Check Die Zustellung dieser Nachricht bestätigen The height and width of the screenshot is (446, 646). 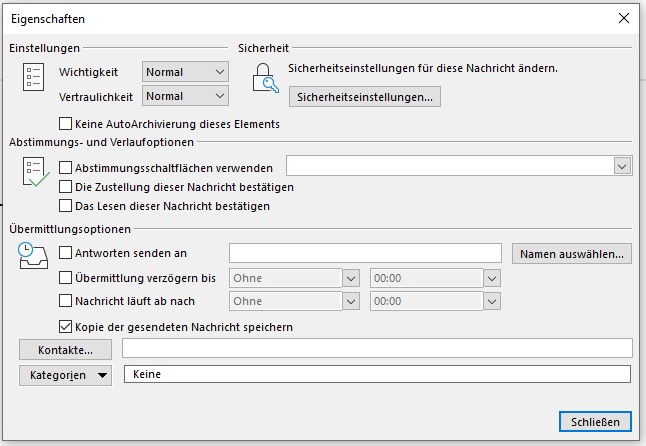pos(66,187)
